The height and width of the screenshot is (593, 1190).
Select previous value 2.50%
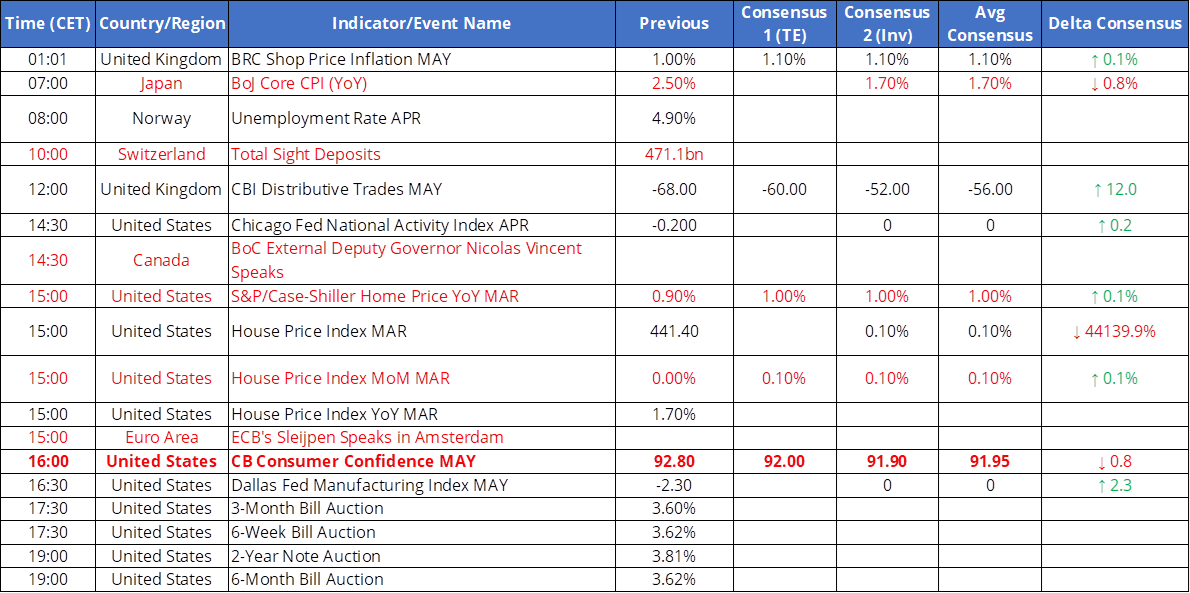pos(674,84)
